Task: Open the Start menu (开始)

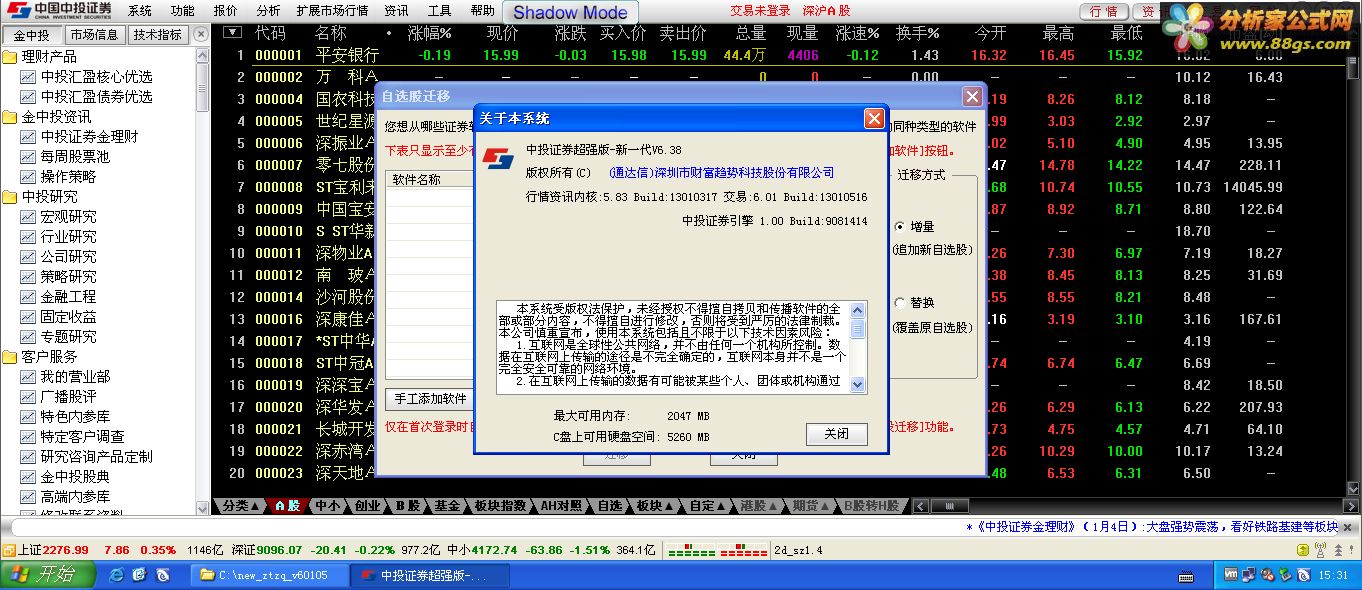Action: [x=48, y=575]
